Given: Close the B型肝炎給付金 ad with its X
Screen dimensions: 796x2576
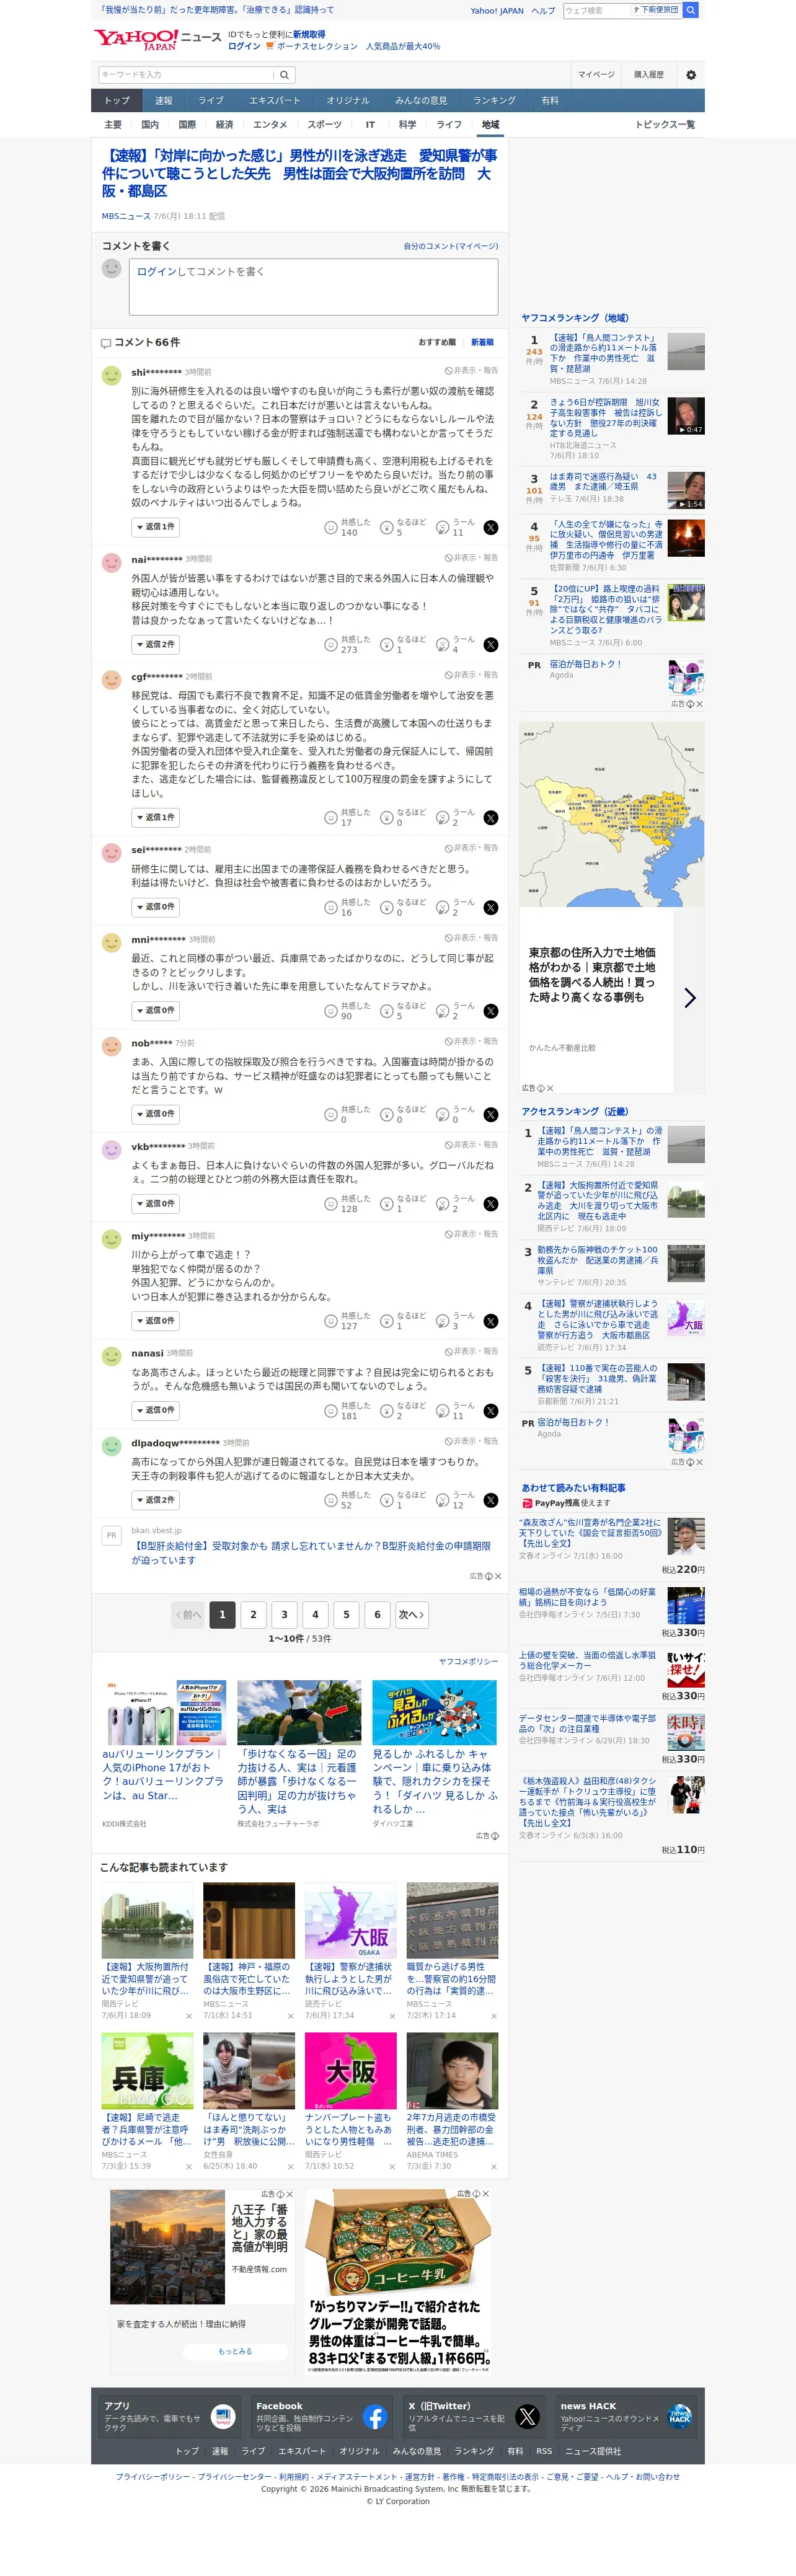Looking at the screenshot, I should coord(498,1577).
